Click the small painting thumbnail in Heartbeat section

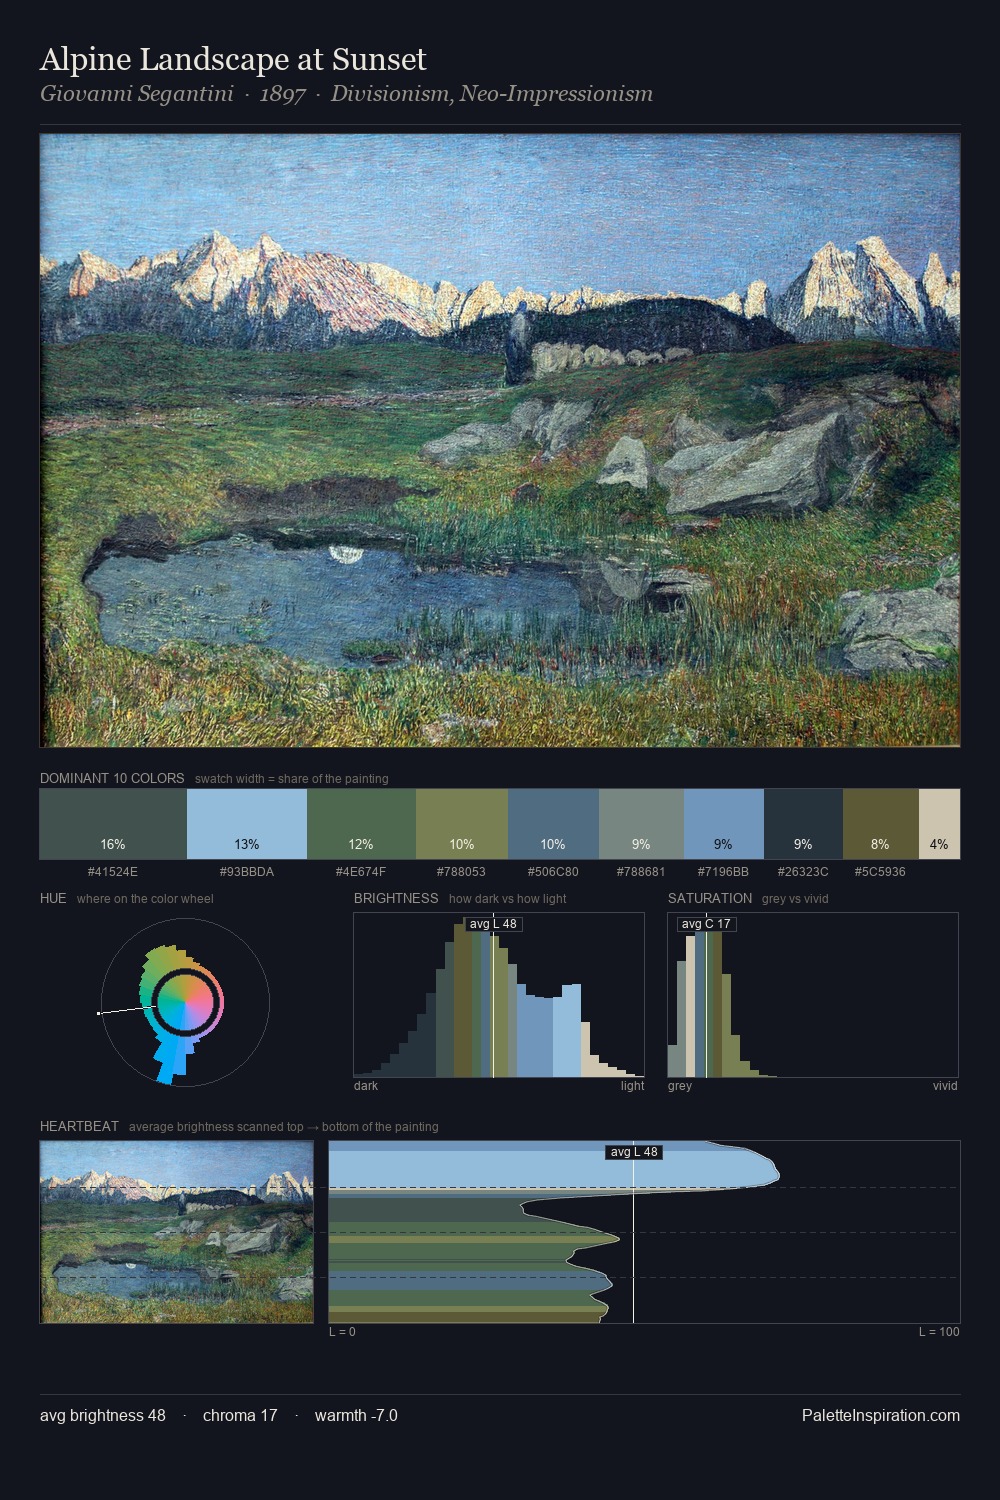pos(177,1232)
